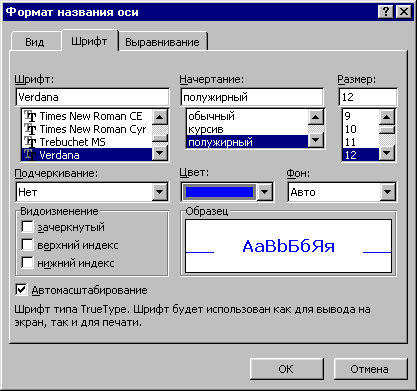The height and width of the screenshot is (391, 417).
Task: Select font size 11
Action: tap(360, 142)
